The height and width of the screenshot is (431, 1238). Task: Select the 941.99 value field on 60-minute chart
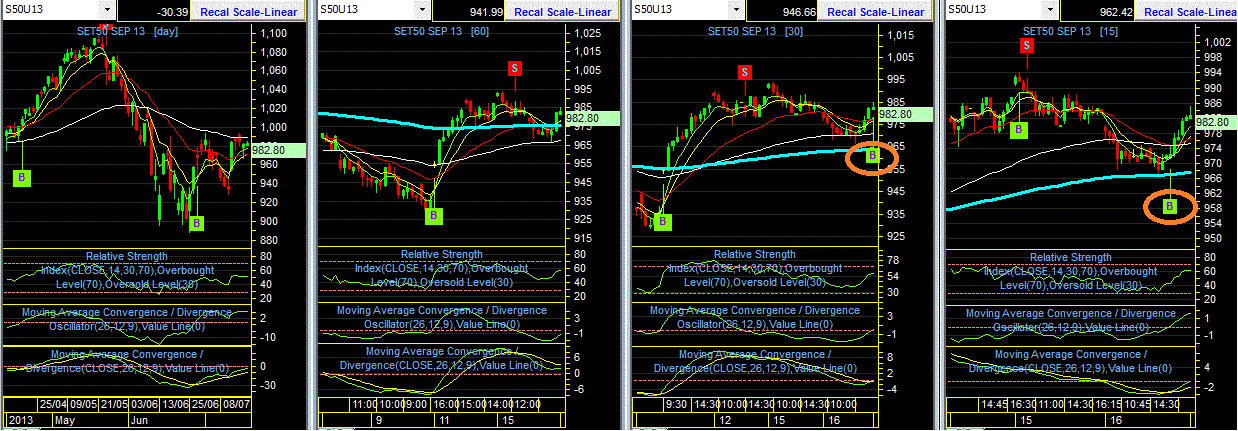tap(469, 11)
